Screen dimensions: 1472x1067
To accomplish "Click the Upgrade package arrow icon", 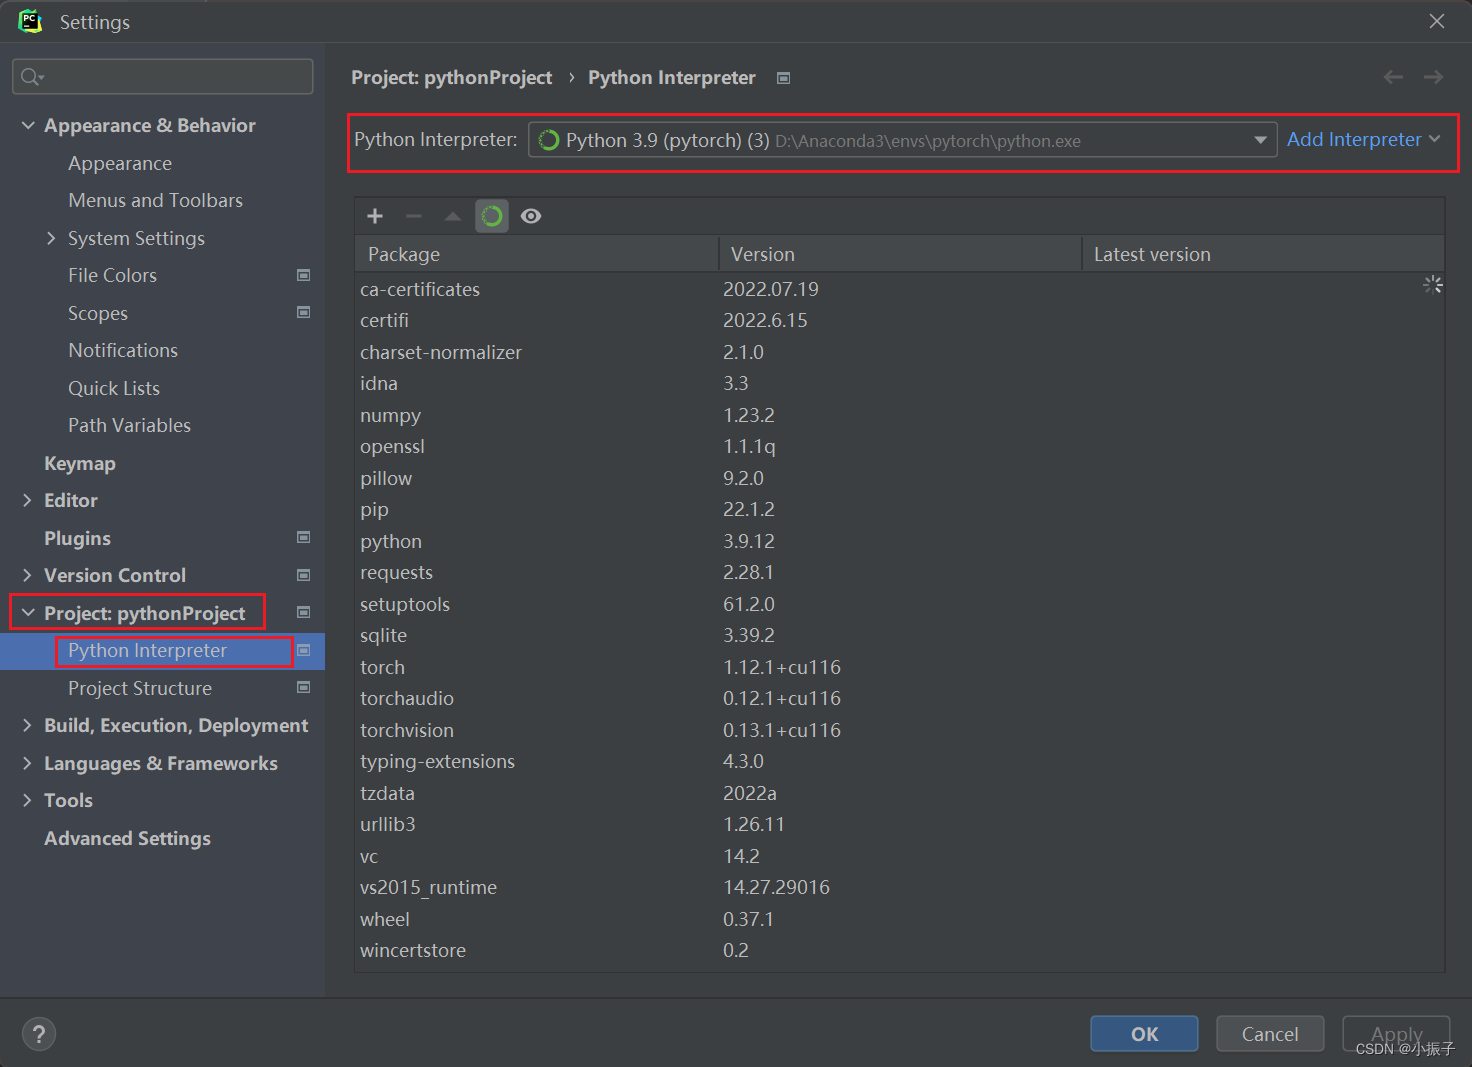I will [x=452, y=215].
